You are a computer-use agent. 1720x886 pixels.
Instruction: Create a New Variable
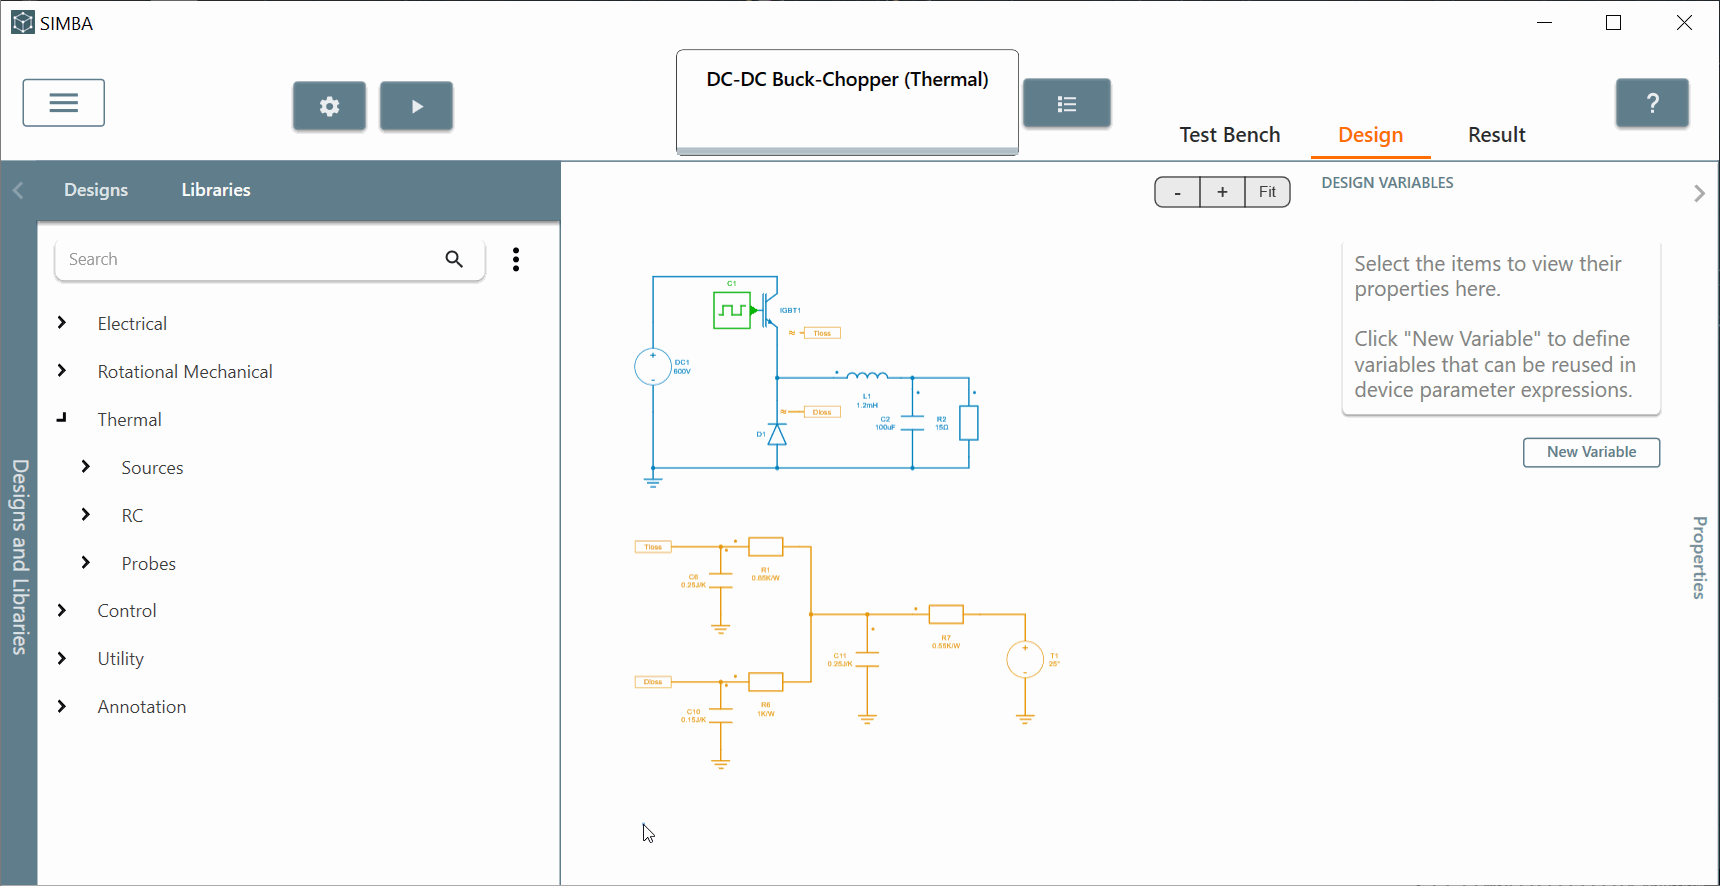[x=1592, y=452]
